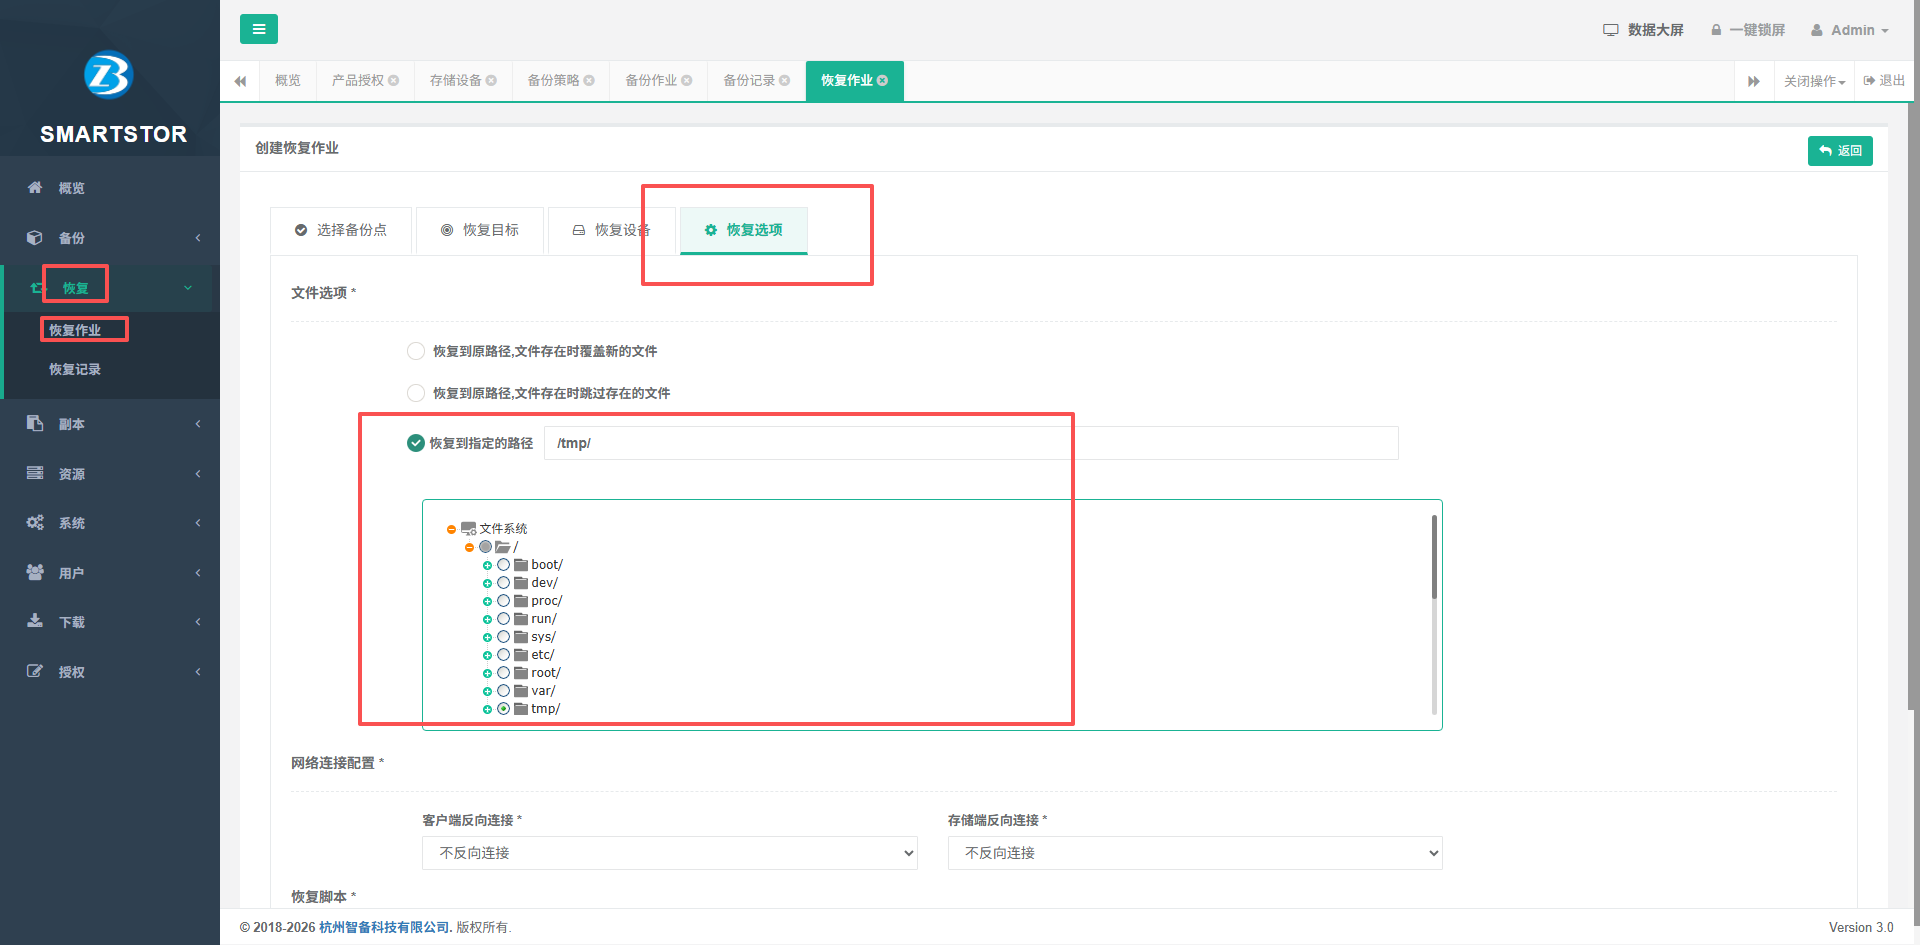Open the 选择备份点 wizard step
Viewport: 1920px width, 945px height.
[x=341, y=230]
